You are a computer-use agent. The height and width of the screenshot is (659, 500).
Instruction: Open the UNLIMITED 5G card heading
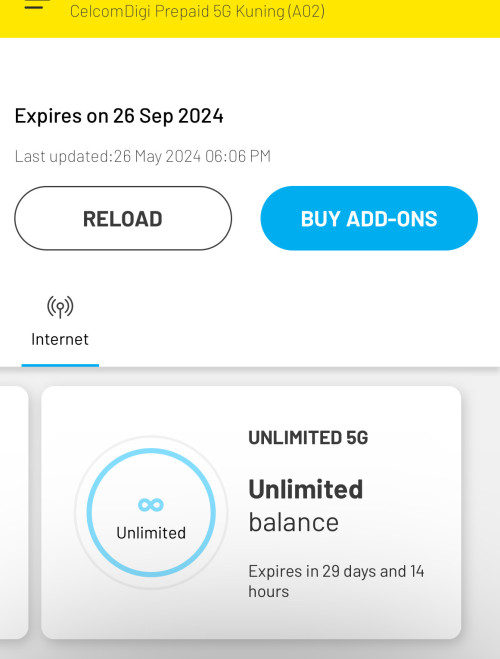[x=308, y=438]
